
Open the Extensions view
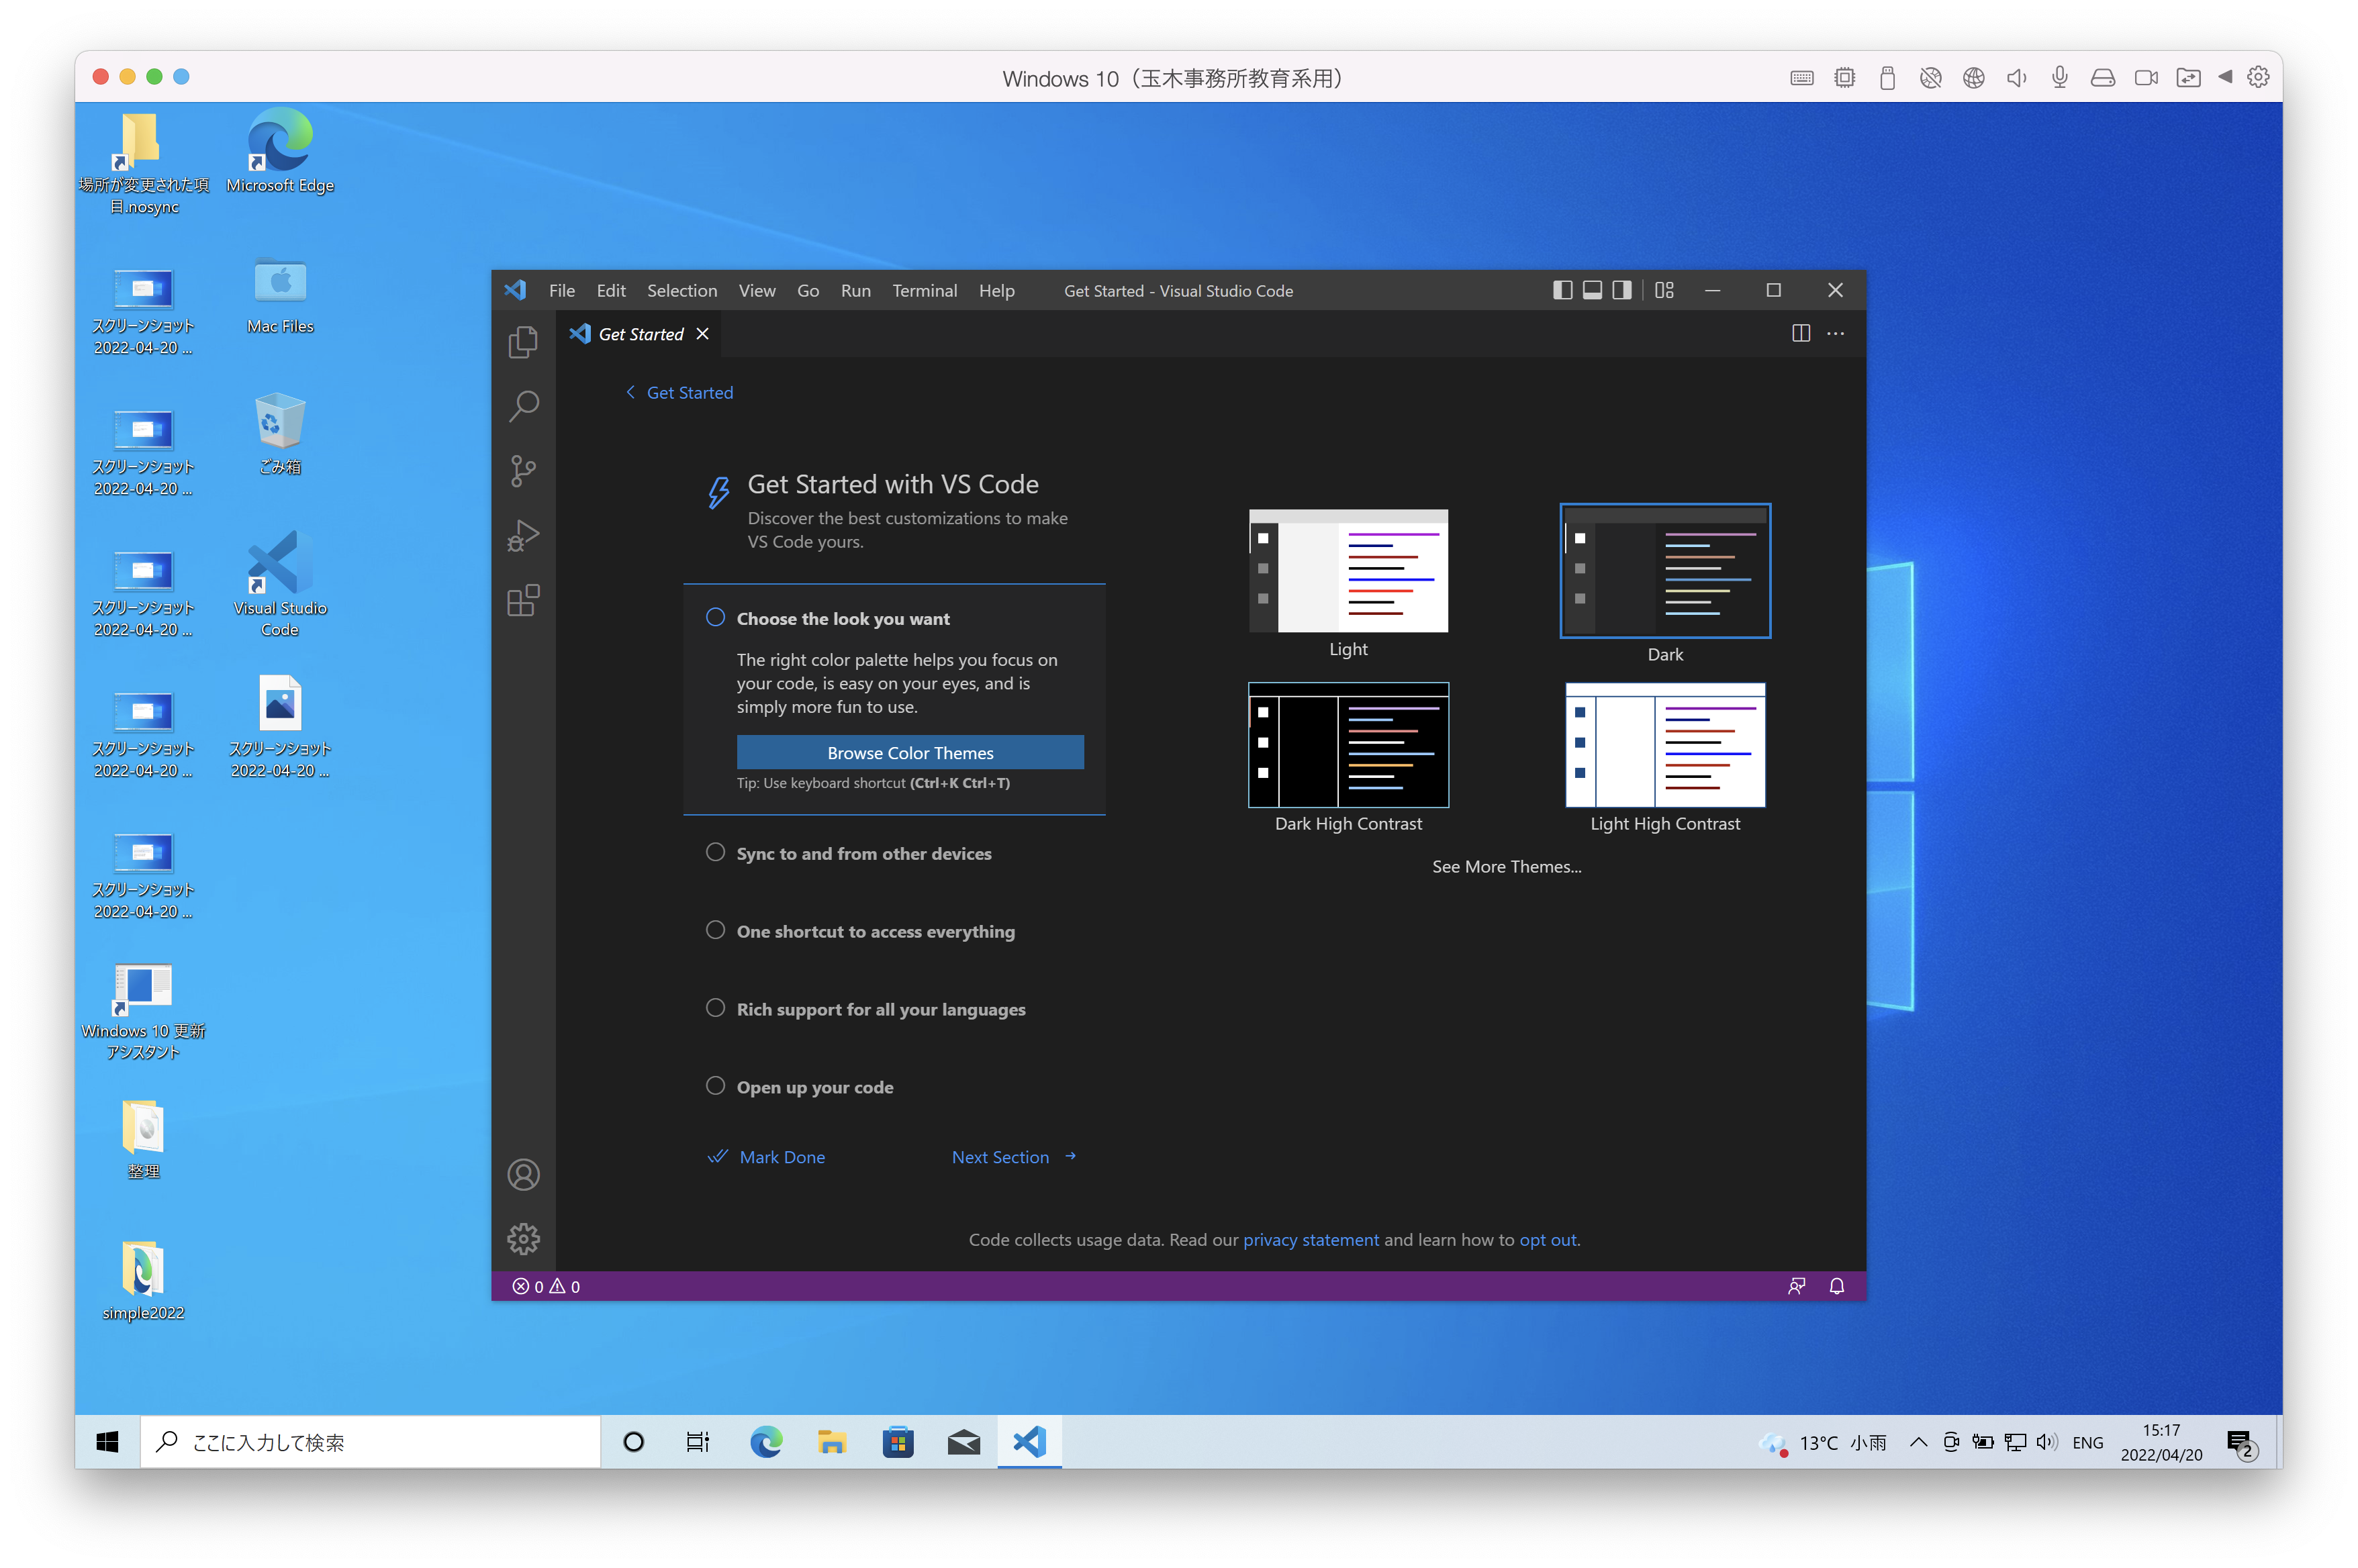click(x=523, y=601)
